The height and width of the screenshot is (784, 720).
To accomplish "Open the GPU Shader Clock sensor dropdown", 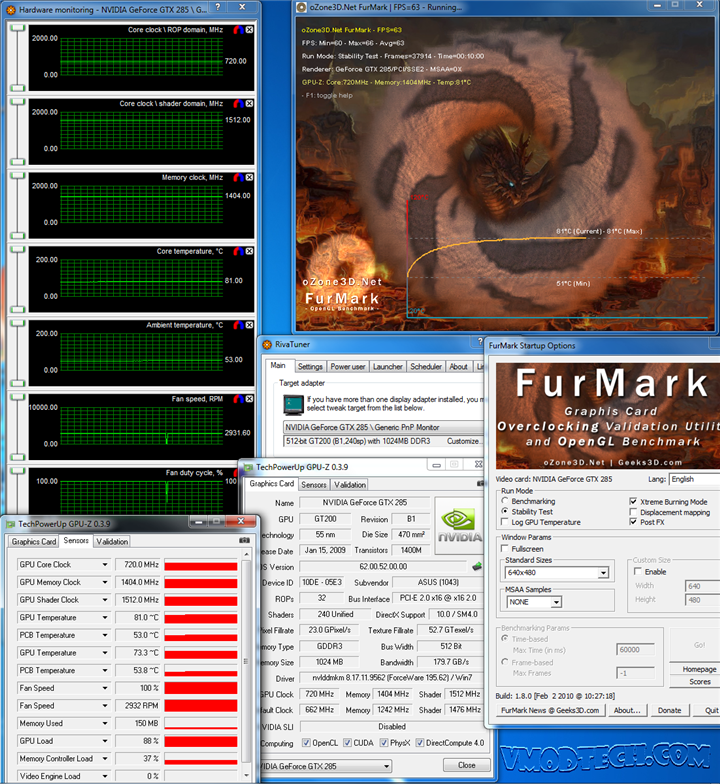I will [104, 600].
